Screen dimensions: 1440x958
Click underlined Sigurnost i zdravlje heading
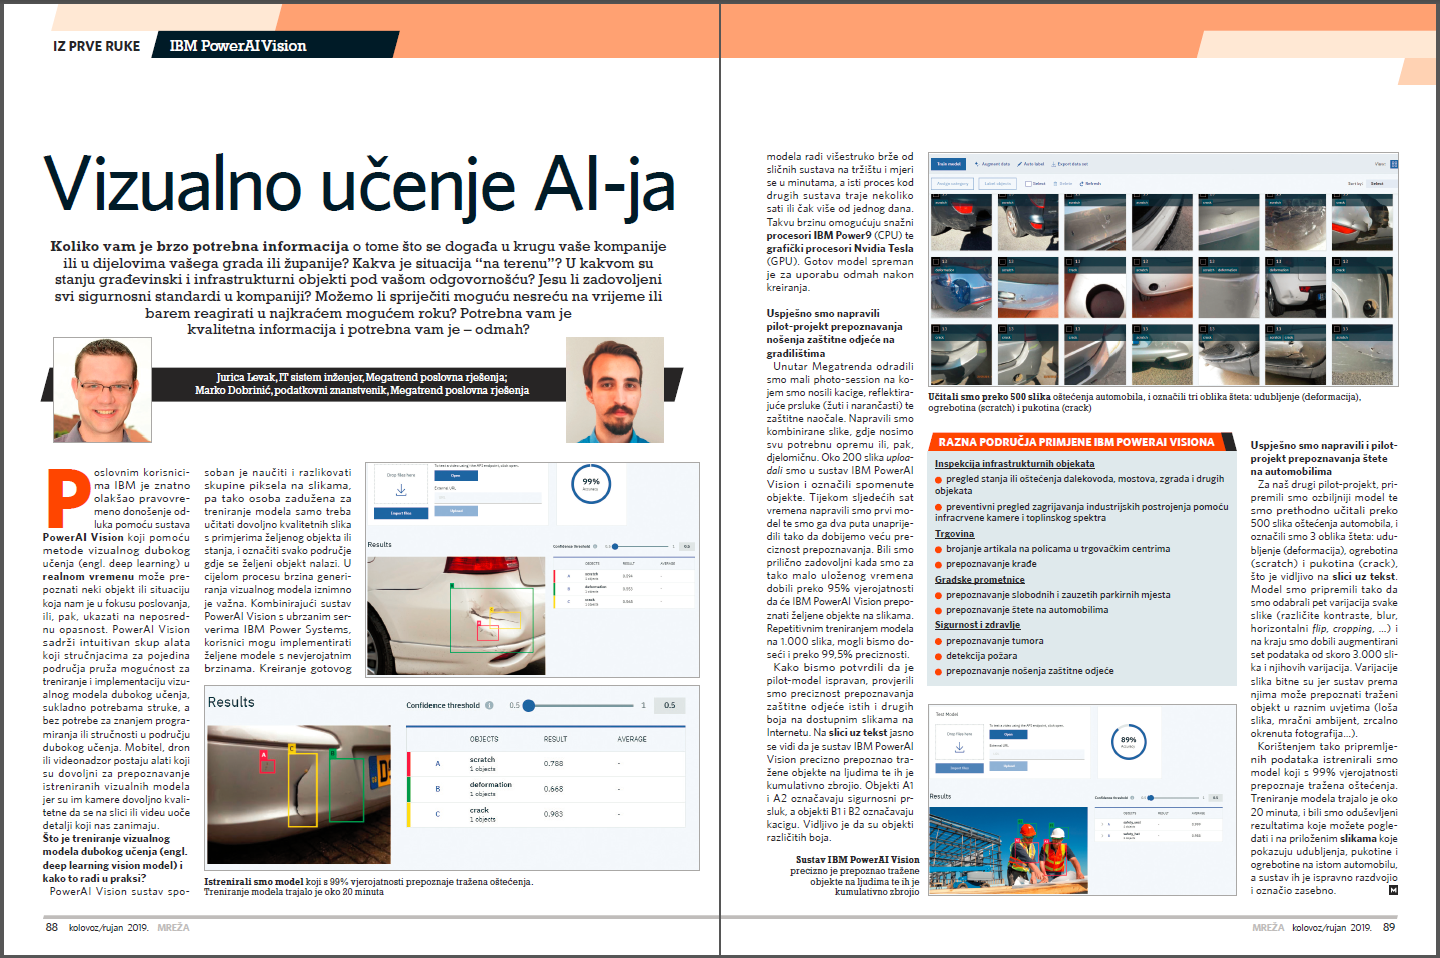click(x=977, y=625)
